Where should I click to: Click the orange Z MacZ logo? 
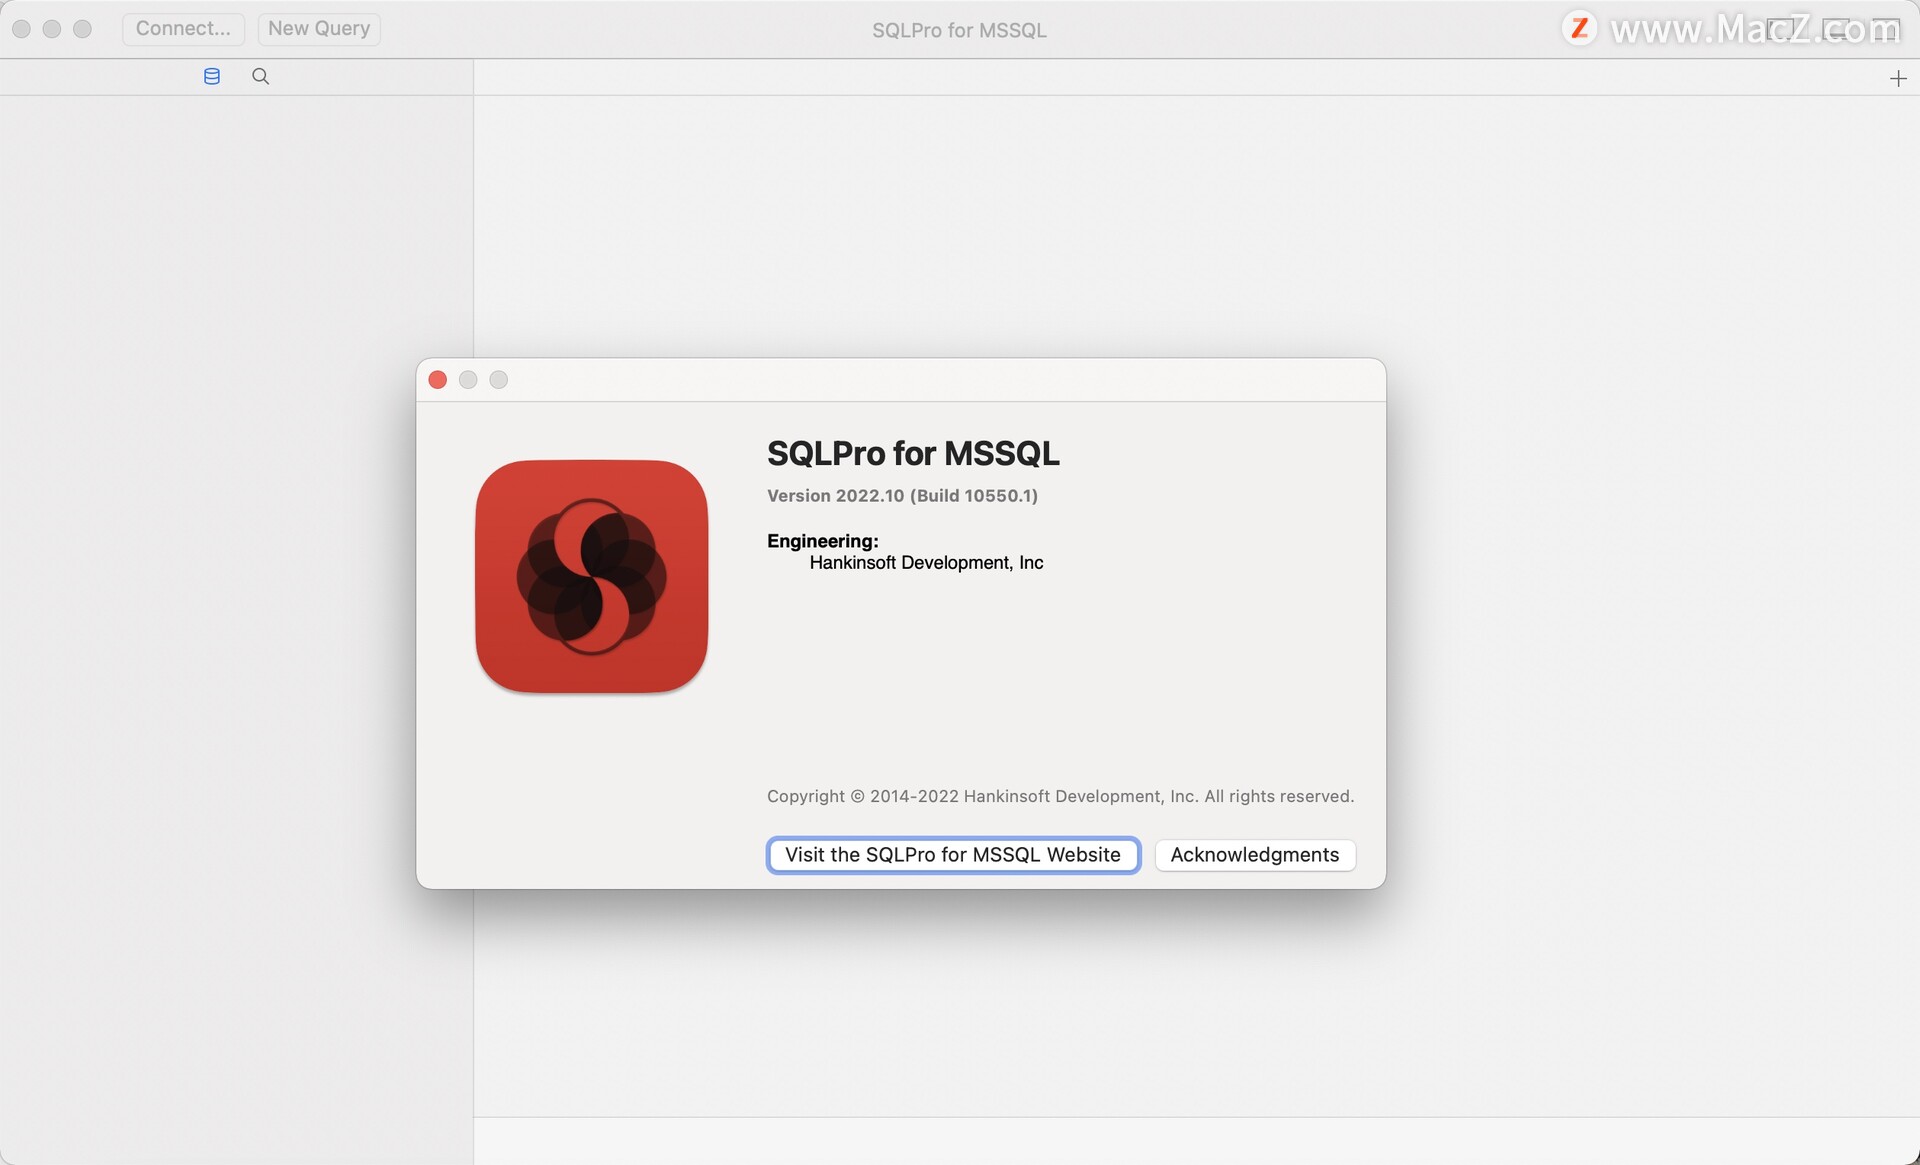[1579, 28]
